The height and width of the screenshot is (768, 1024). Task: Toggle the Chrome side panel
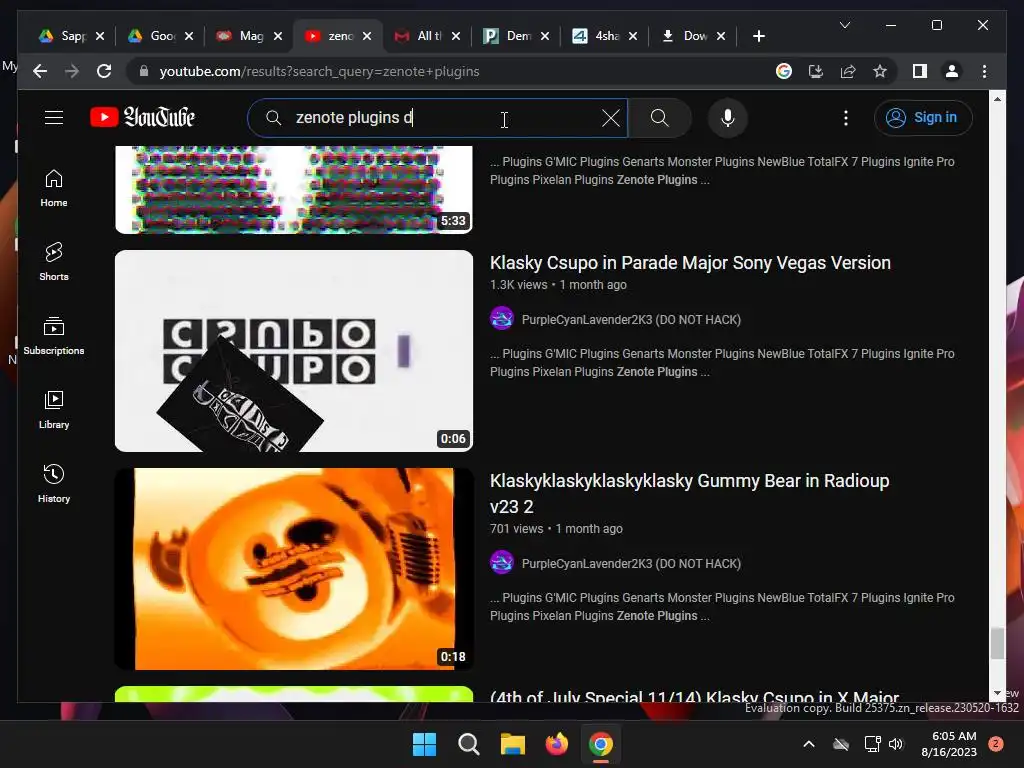tap(920, 71)
